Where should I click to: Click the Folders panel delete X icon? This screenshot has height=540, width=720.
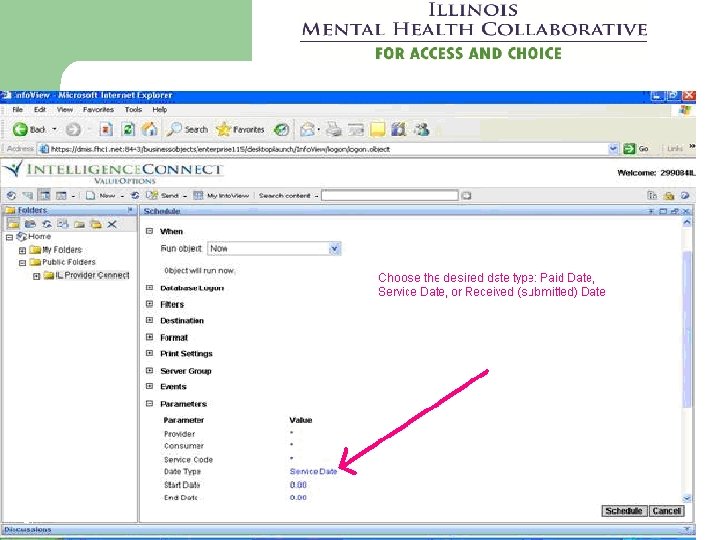[112, 224]
